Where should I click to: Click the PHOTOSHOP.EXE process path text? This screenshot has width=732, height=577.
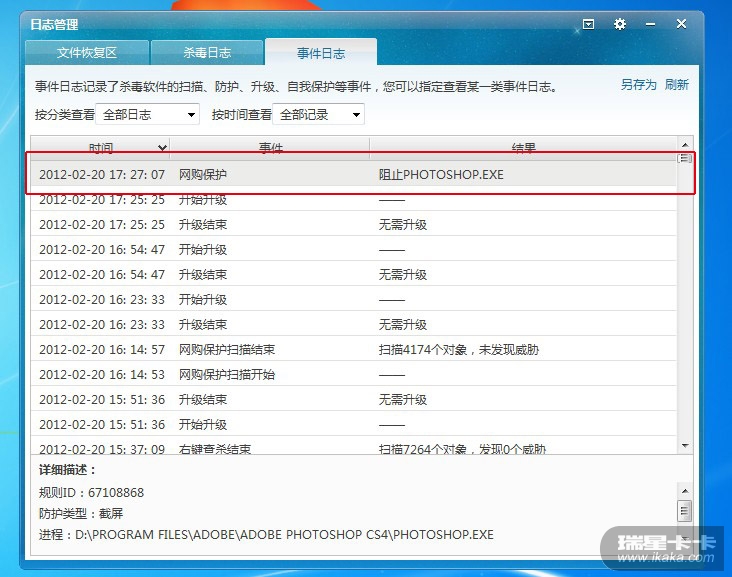[x=266, y=535]
